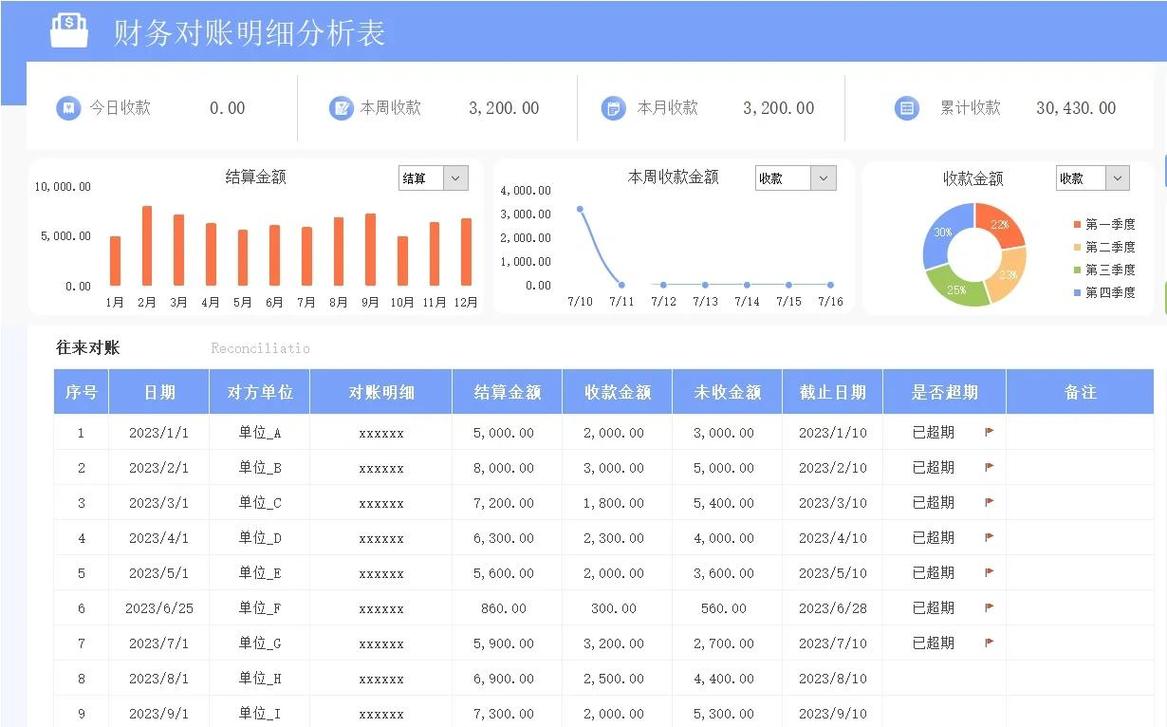
Task: Select the 序号 column header
Action: pos(81,391)
